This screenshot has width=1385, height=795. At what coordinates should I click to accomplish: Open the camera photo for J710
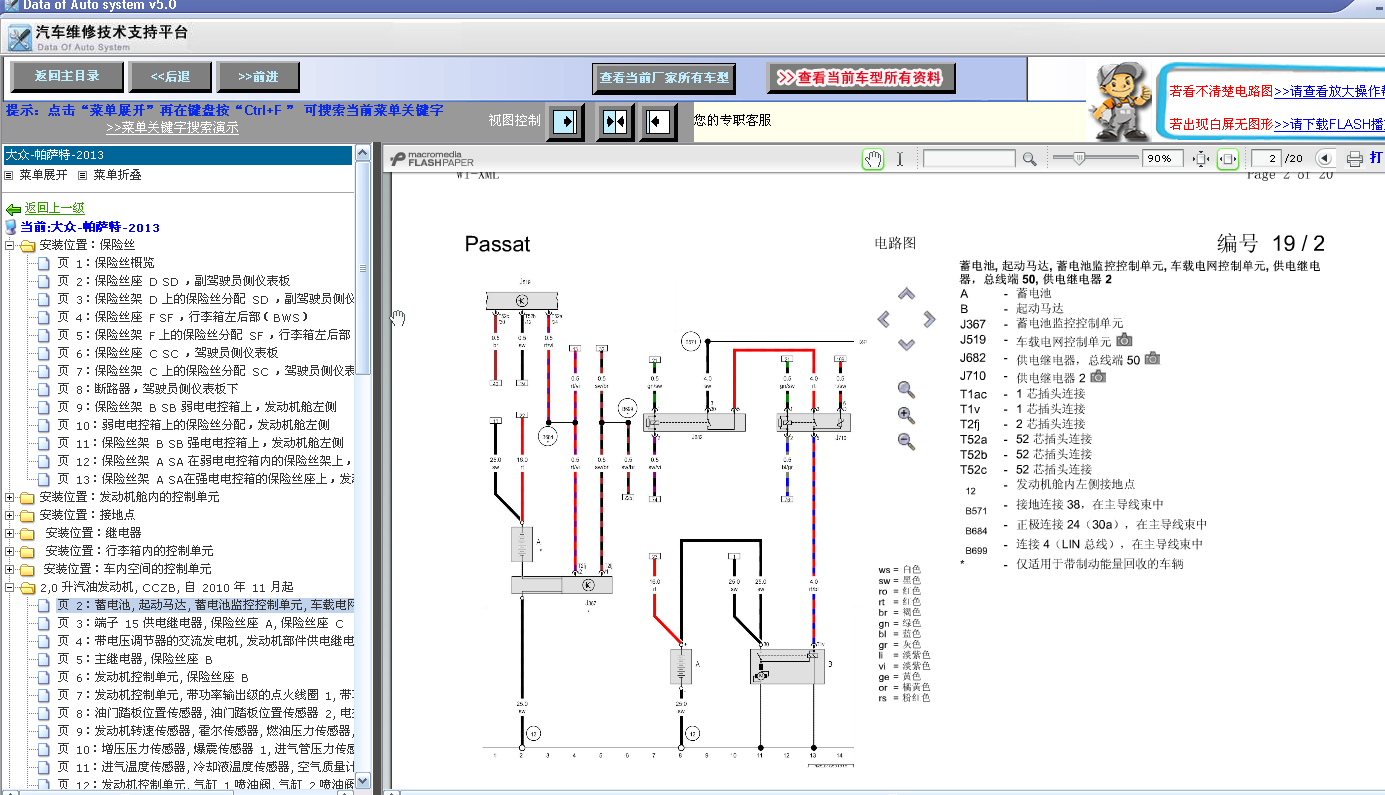1098,376
